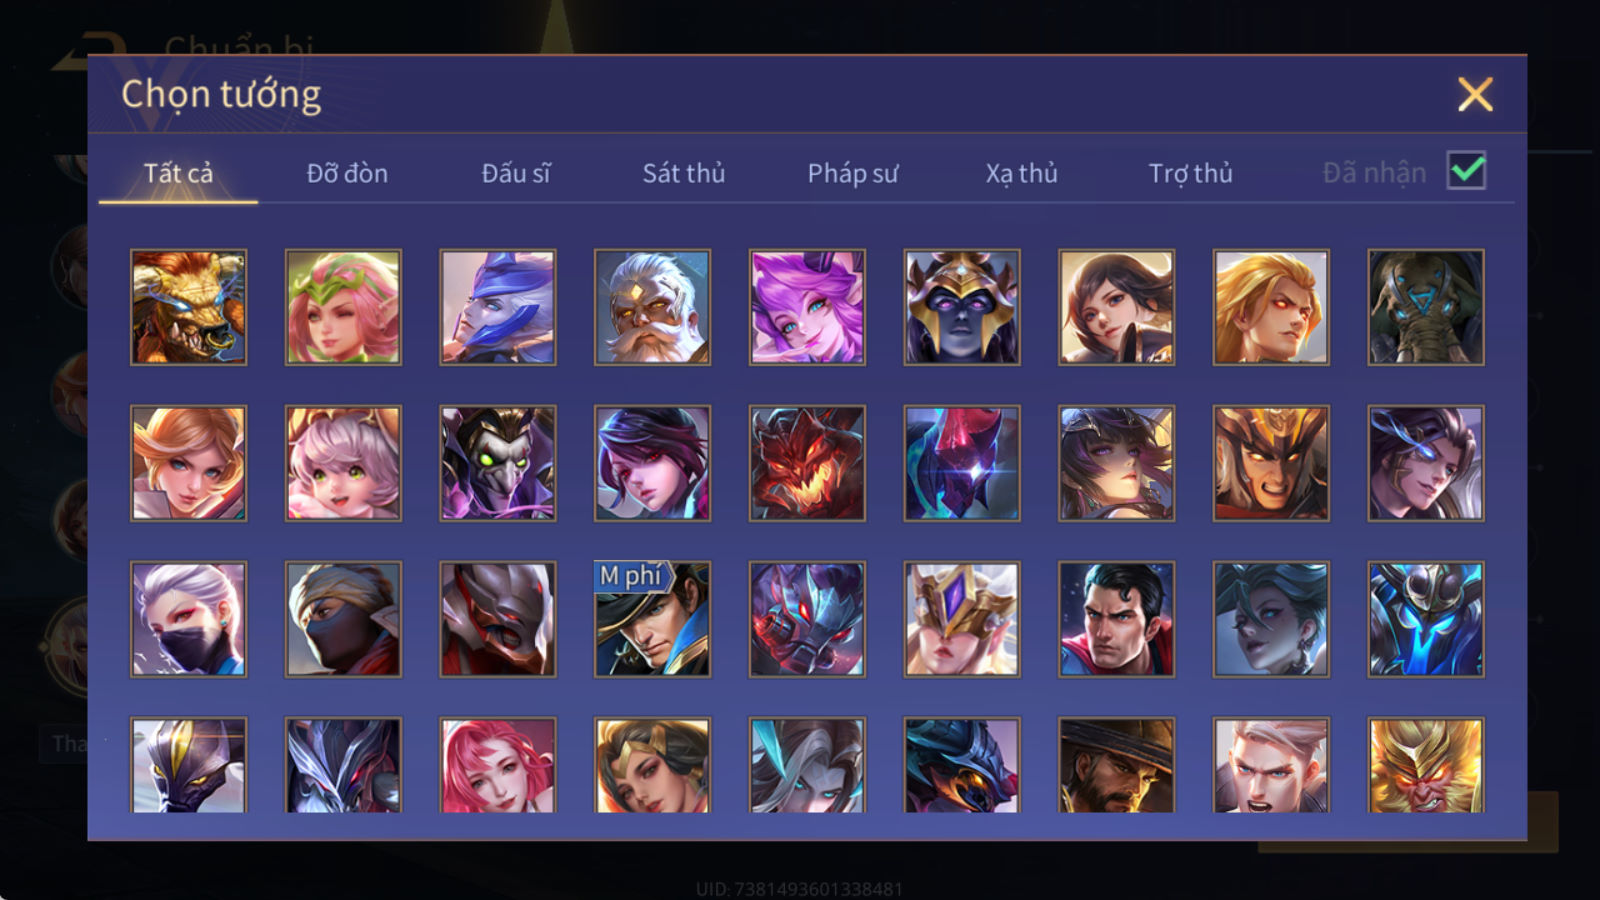Pick the green-eyed dark jester hero

pyautogui.click(x=498, y=463)
